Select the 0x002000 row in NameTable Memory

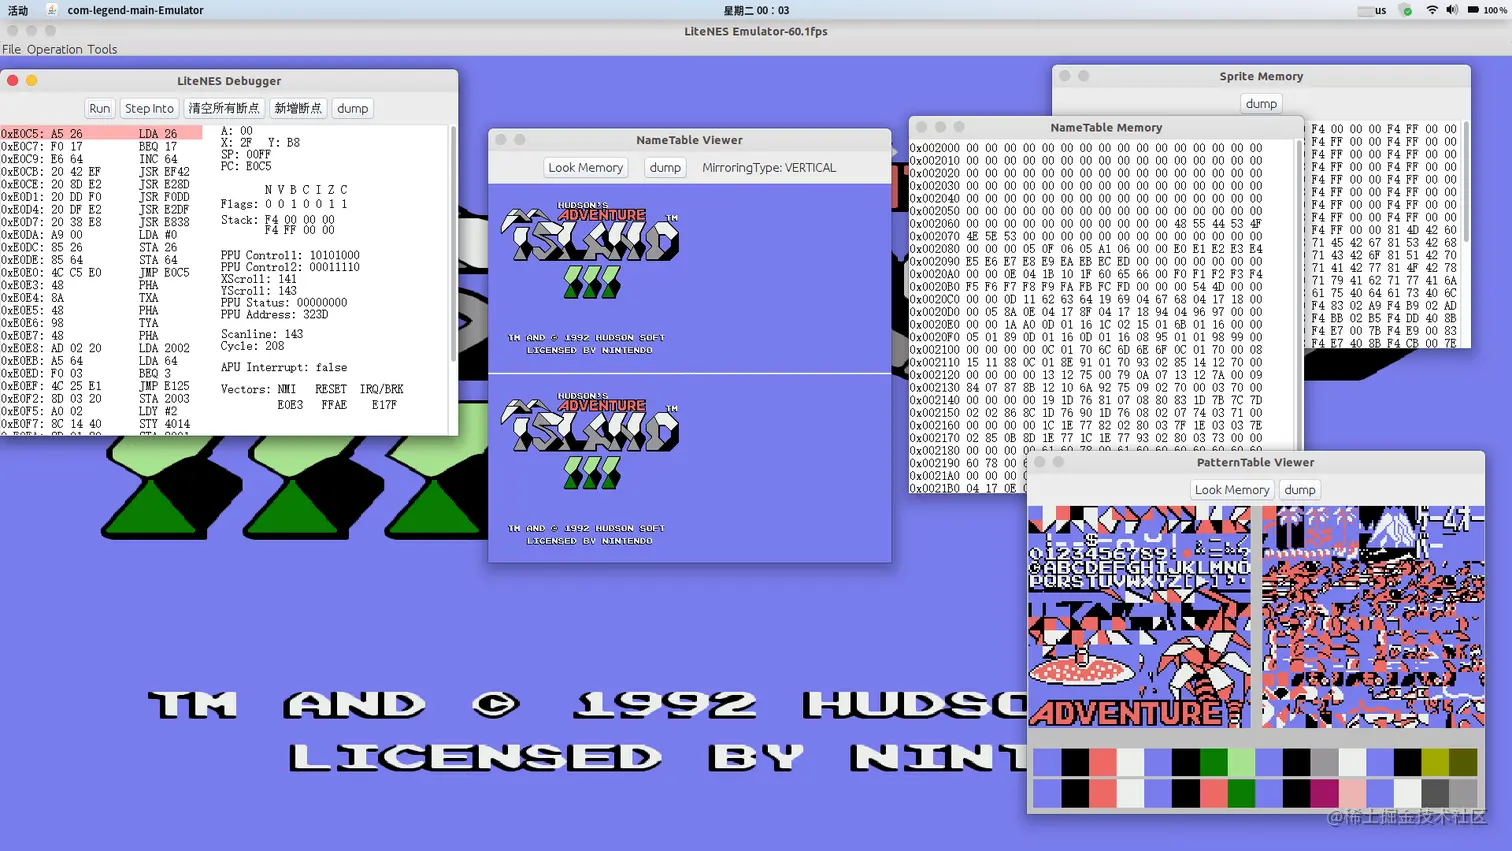click(x=1086, y=148)
